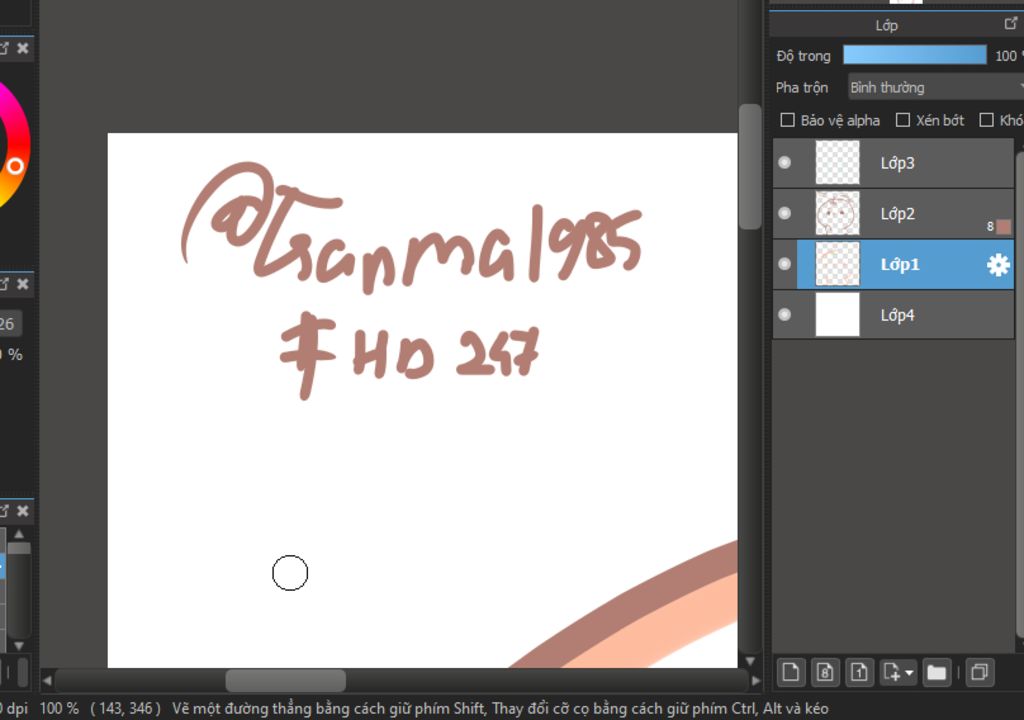Click the brush list scrollbar thumb

(19, 548)
